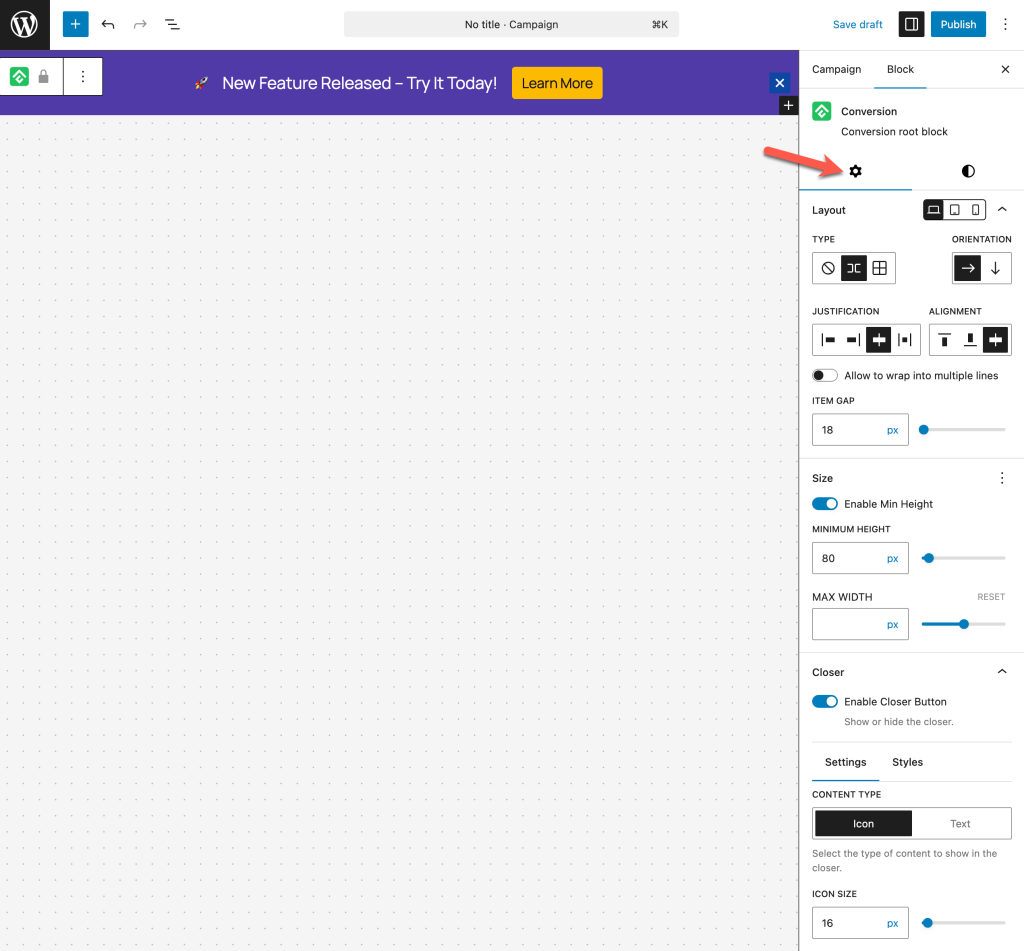Open the block inserter plus button
This screenshot has height=951, width=1024.
(75, 24)
